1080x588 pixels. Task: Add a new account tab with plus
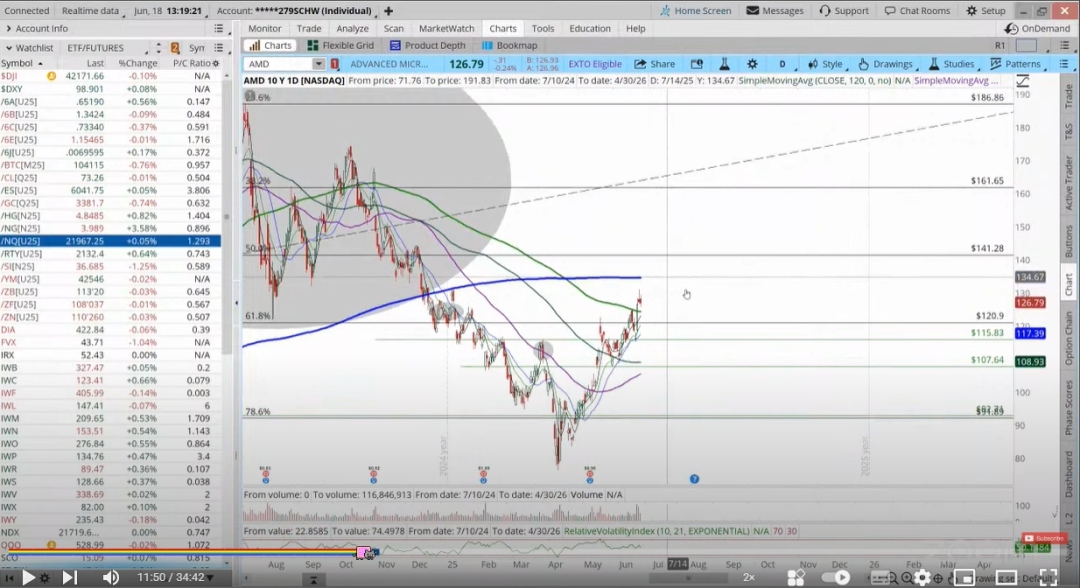[x=388, y=10]
